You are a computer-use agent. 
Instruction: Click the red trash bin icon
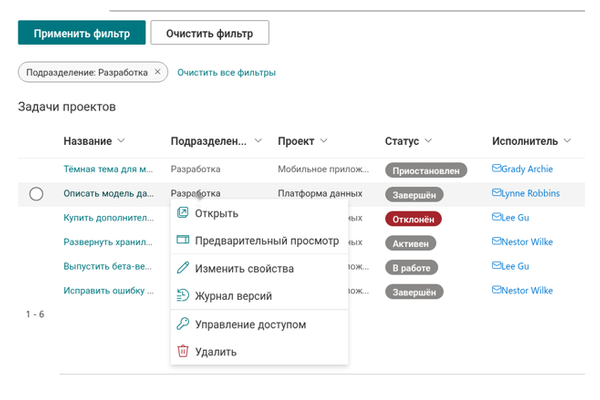click(x=183, y=351)
